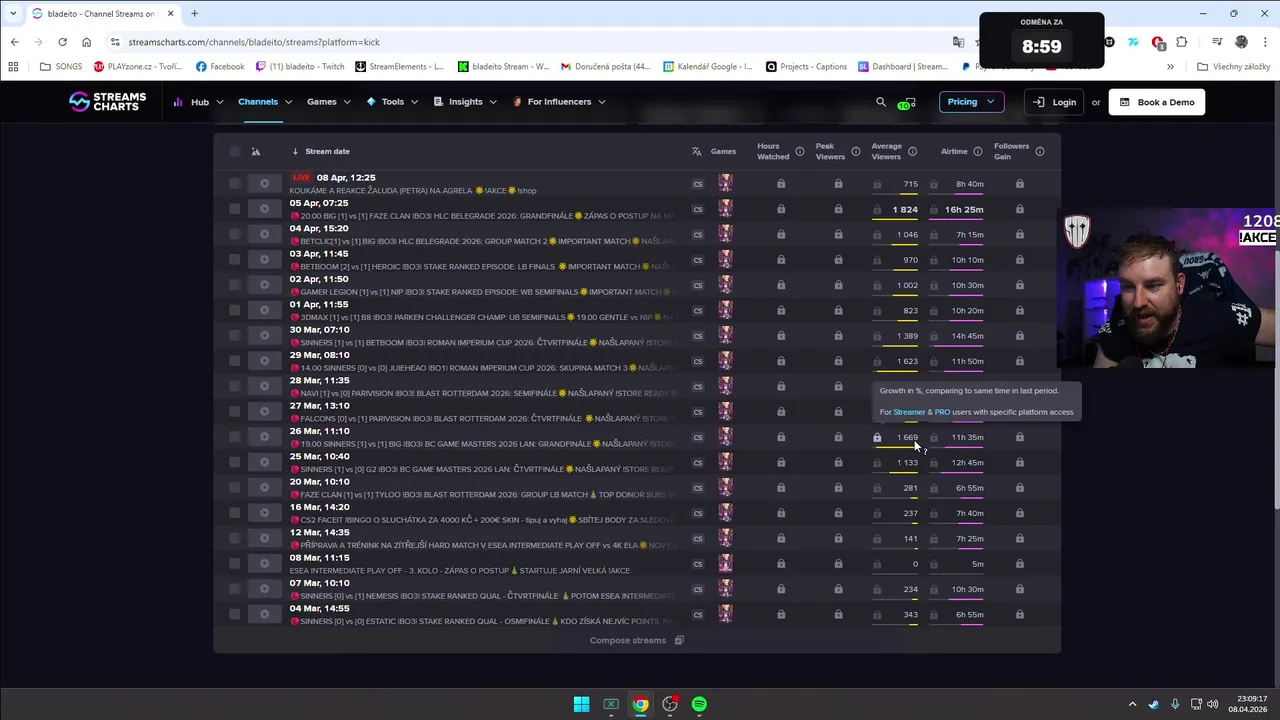The width and height of the screenshot is (1280, 720).
Task: Open the bladeito - Twitch bookmark
Action: [x=300, y=67]
